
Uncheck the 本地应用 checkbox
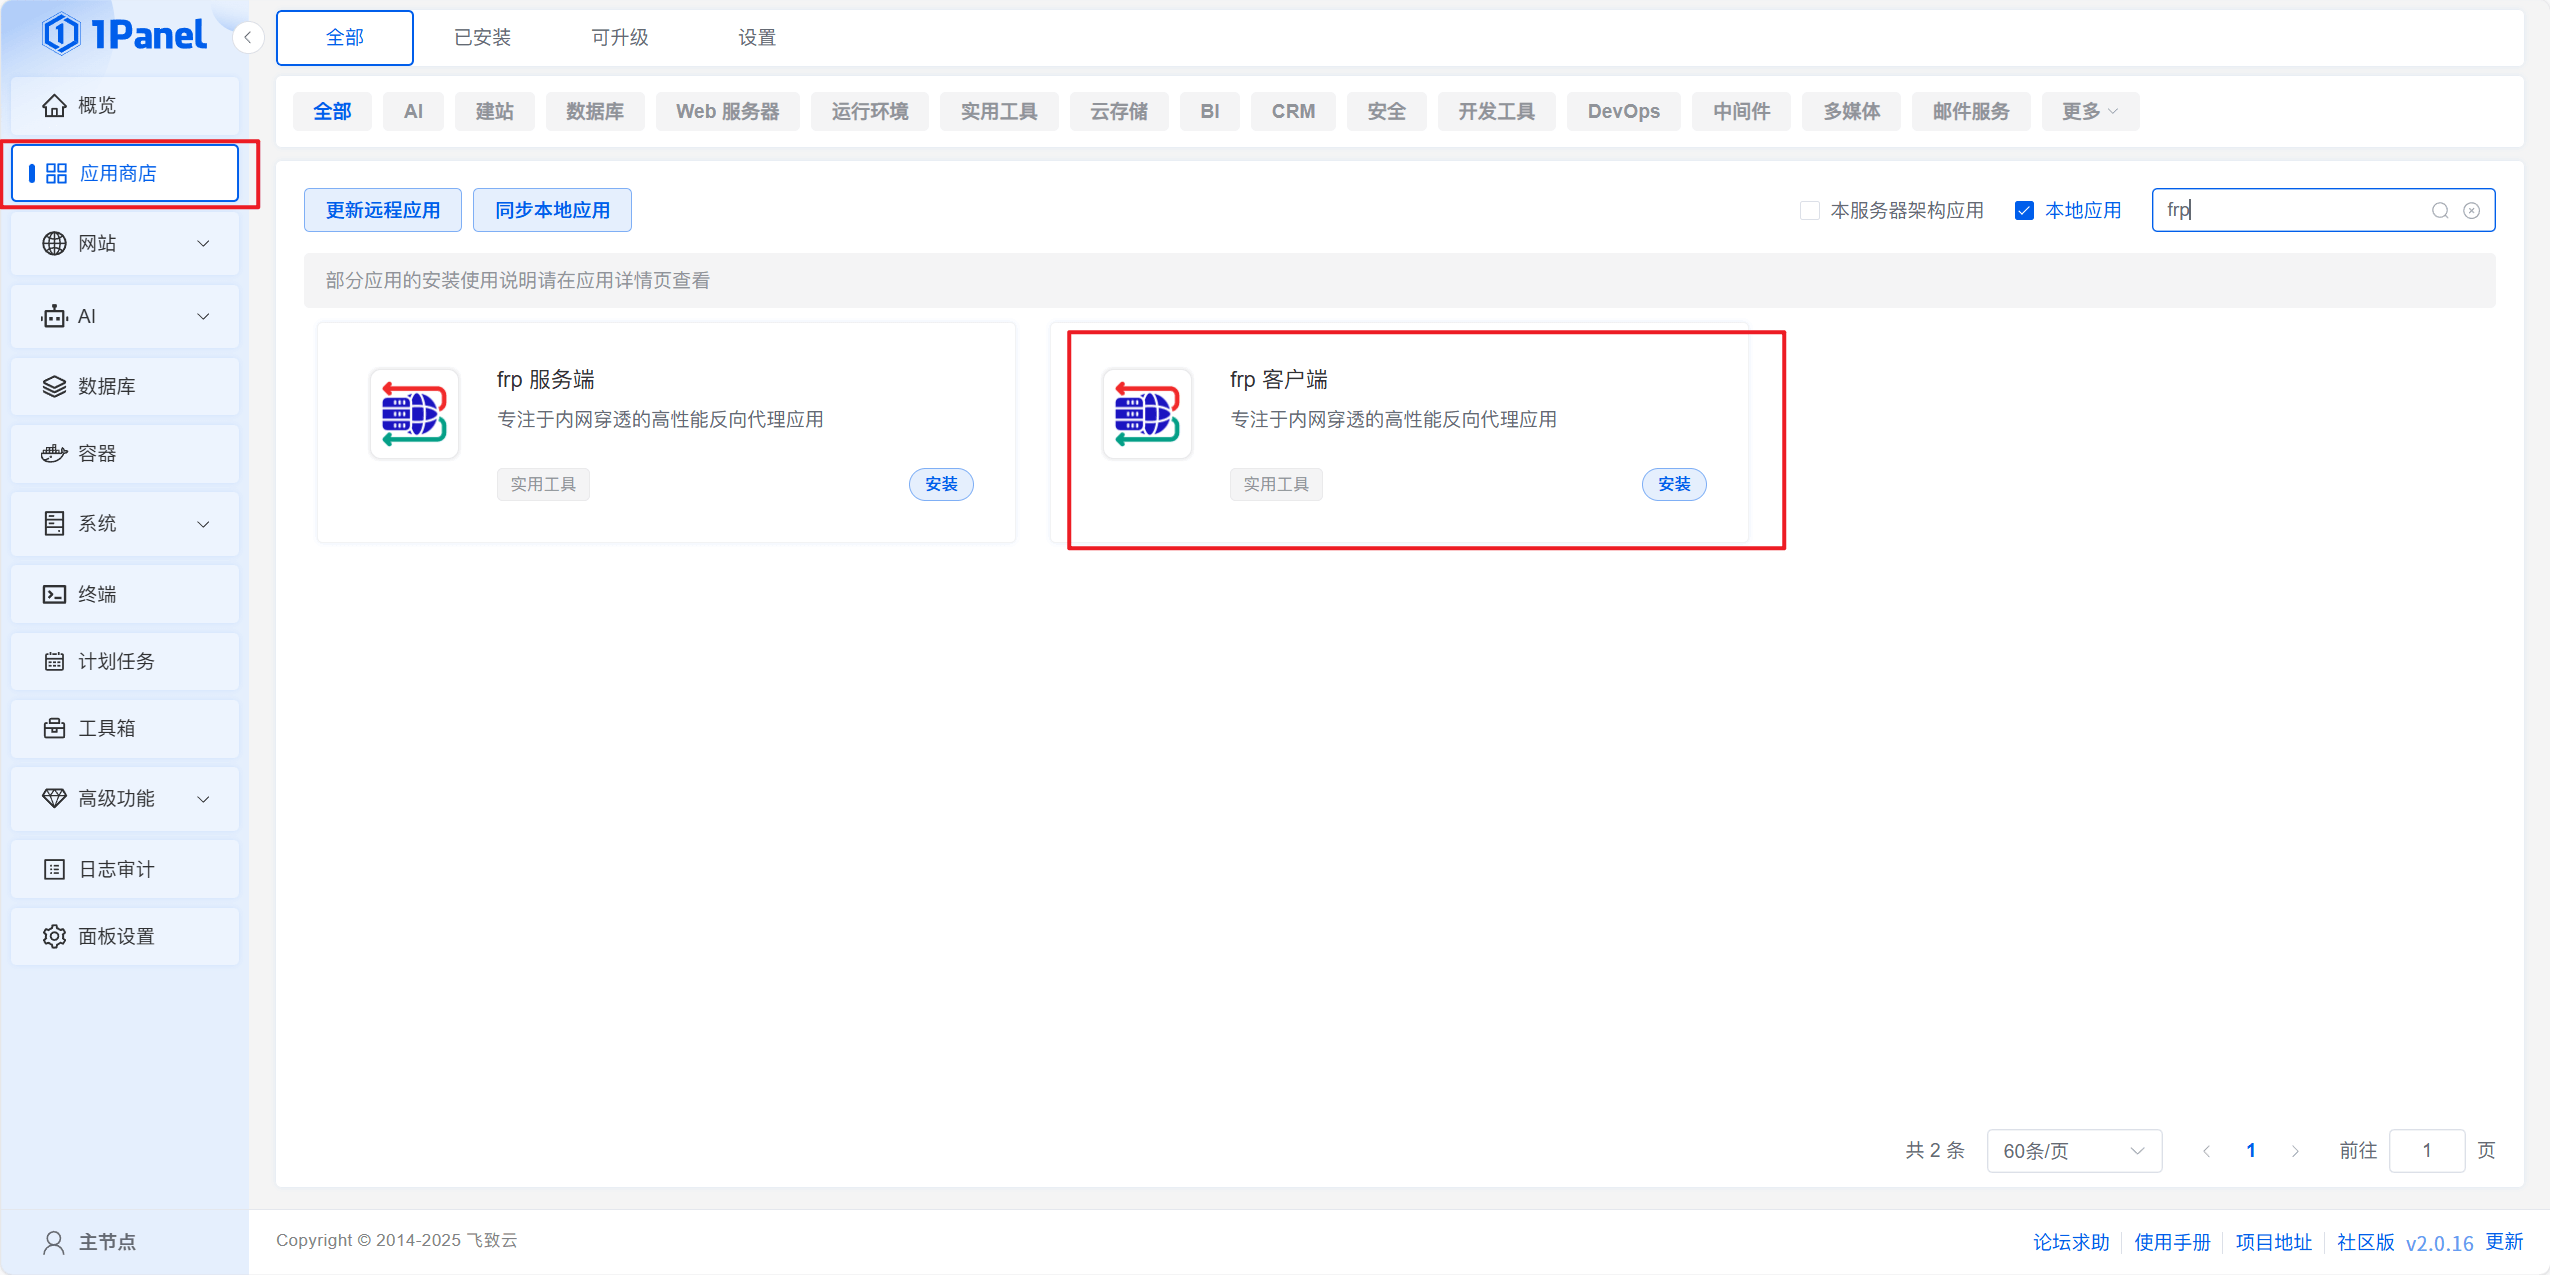(x=2024, y=210)
